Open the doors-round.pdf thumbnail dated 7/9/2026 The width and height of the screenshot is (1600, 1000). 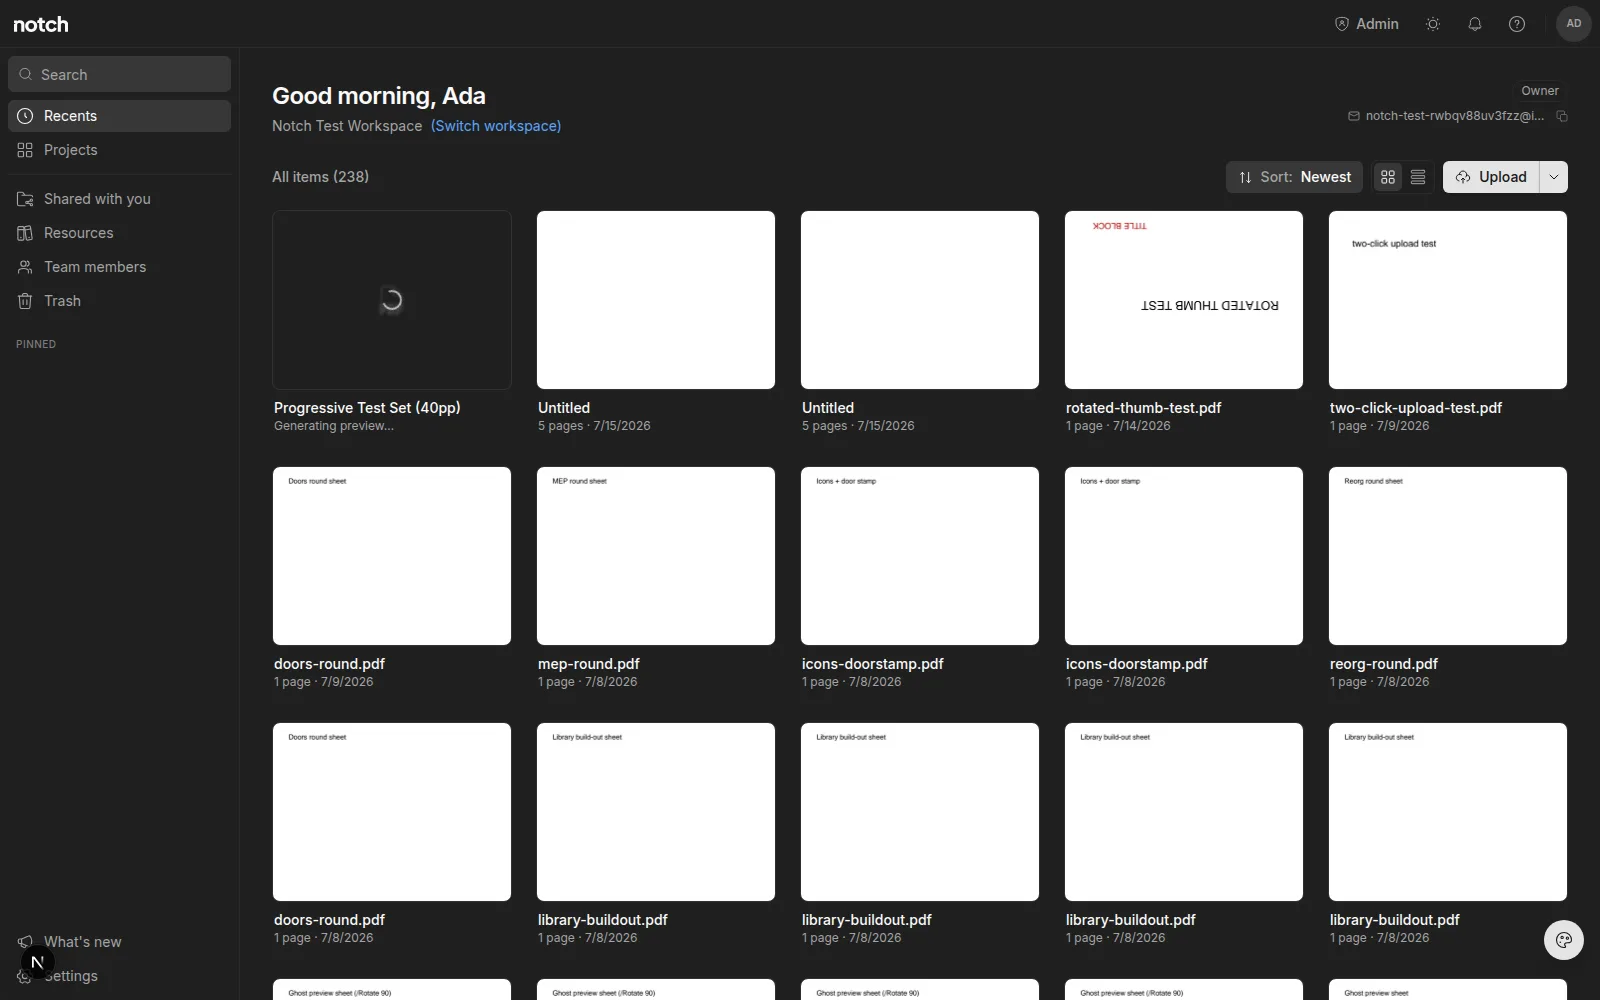392,556
